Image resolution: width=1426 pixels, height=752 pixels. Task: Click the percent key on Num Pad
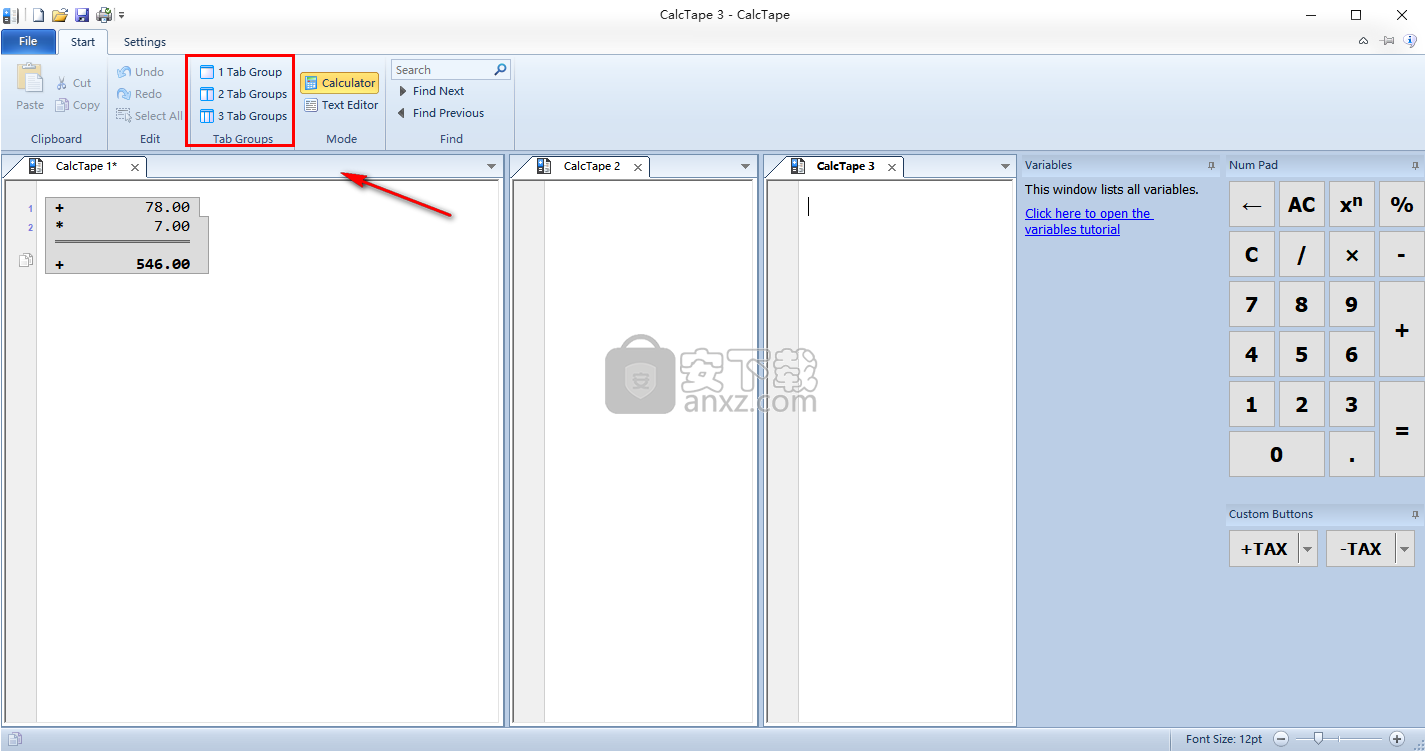1401,205
